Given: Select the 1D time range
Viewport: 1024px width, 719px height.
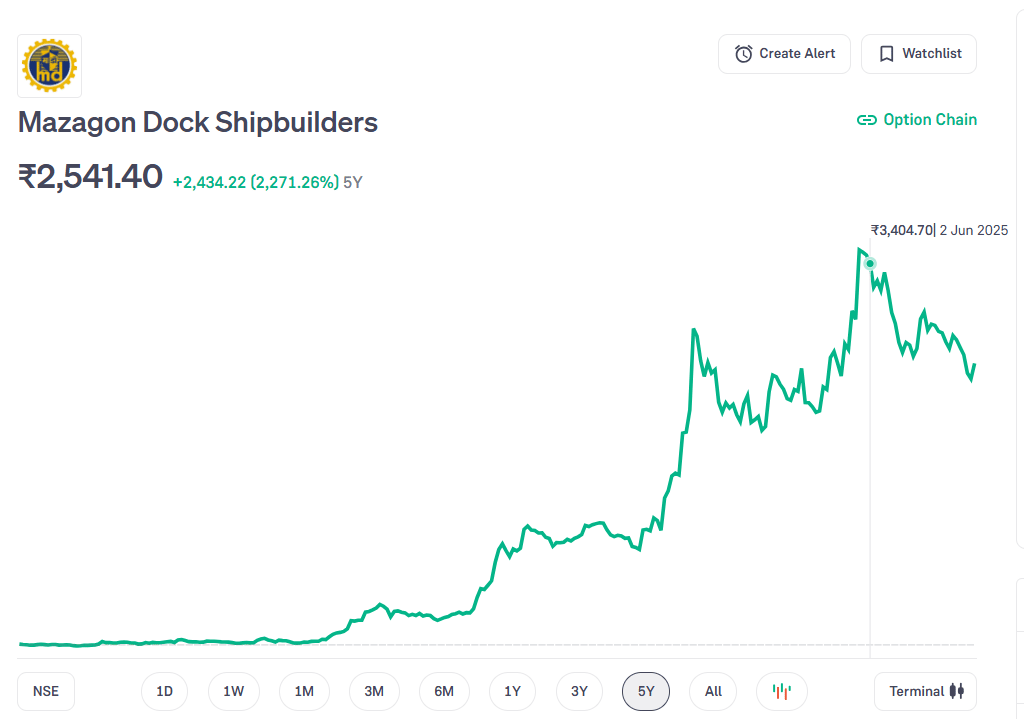Looking at the screenshot, I should pyautogui.click(x=164, y=691).
